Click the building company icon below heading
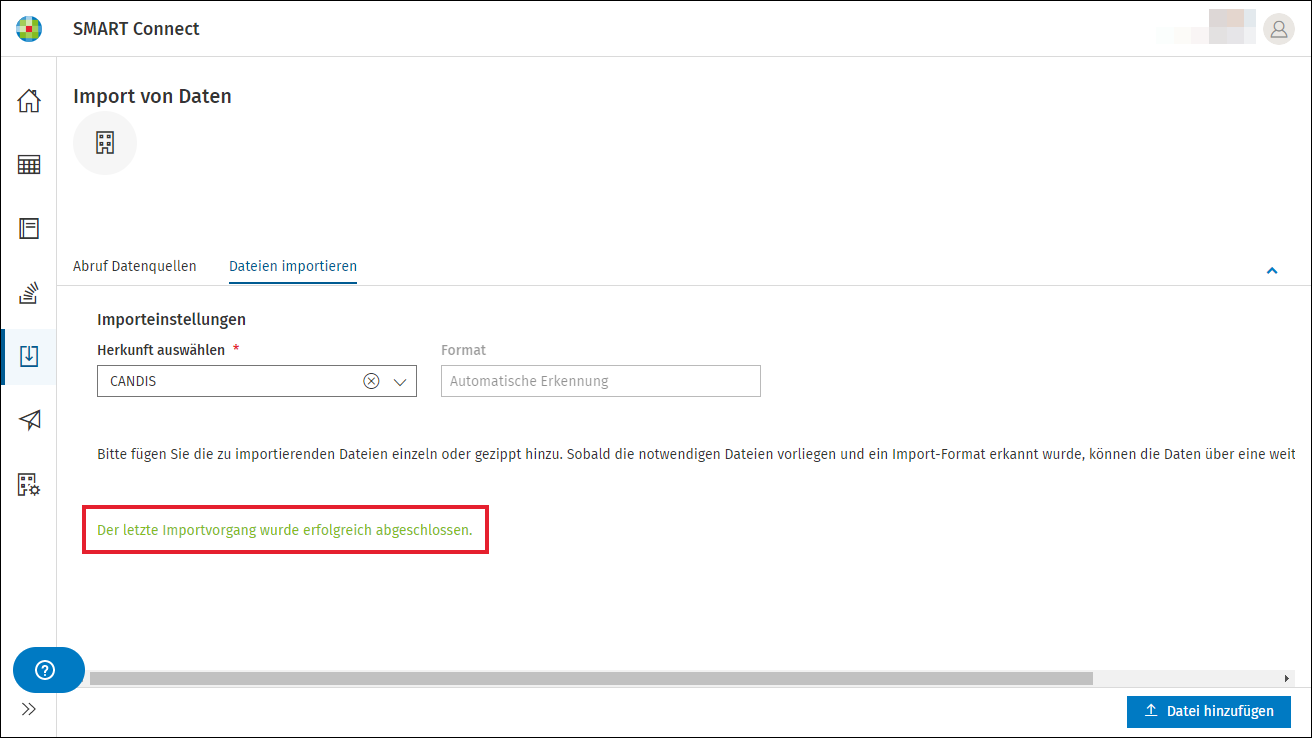The image size is (1312, 738). coord(105,143)
